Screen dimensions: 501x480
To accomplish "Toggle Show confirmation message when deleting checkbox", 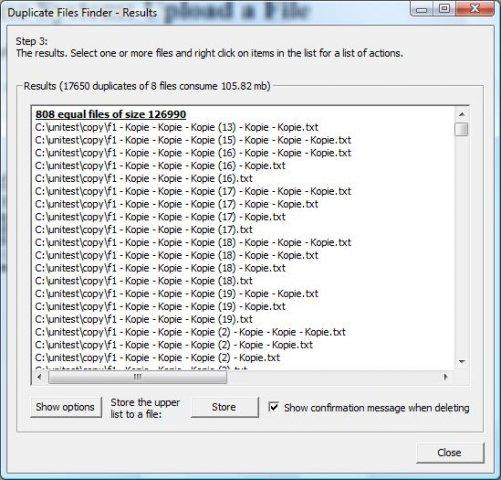I will click(273, 407).
